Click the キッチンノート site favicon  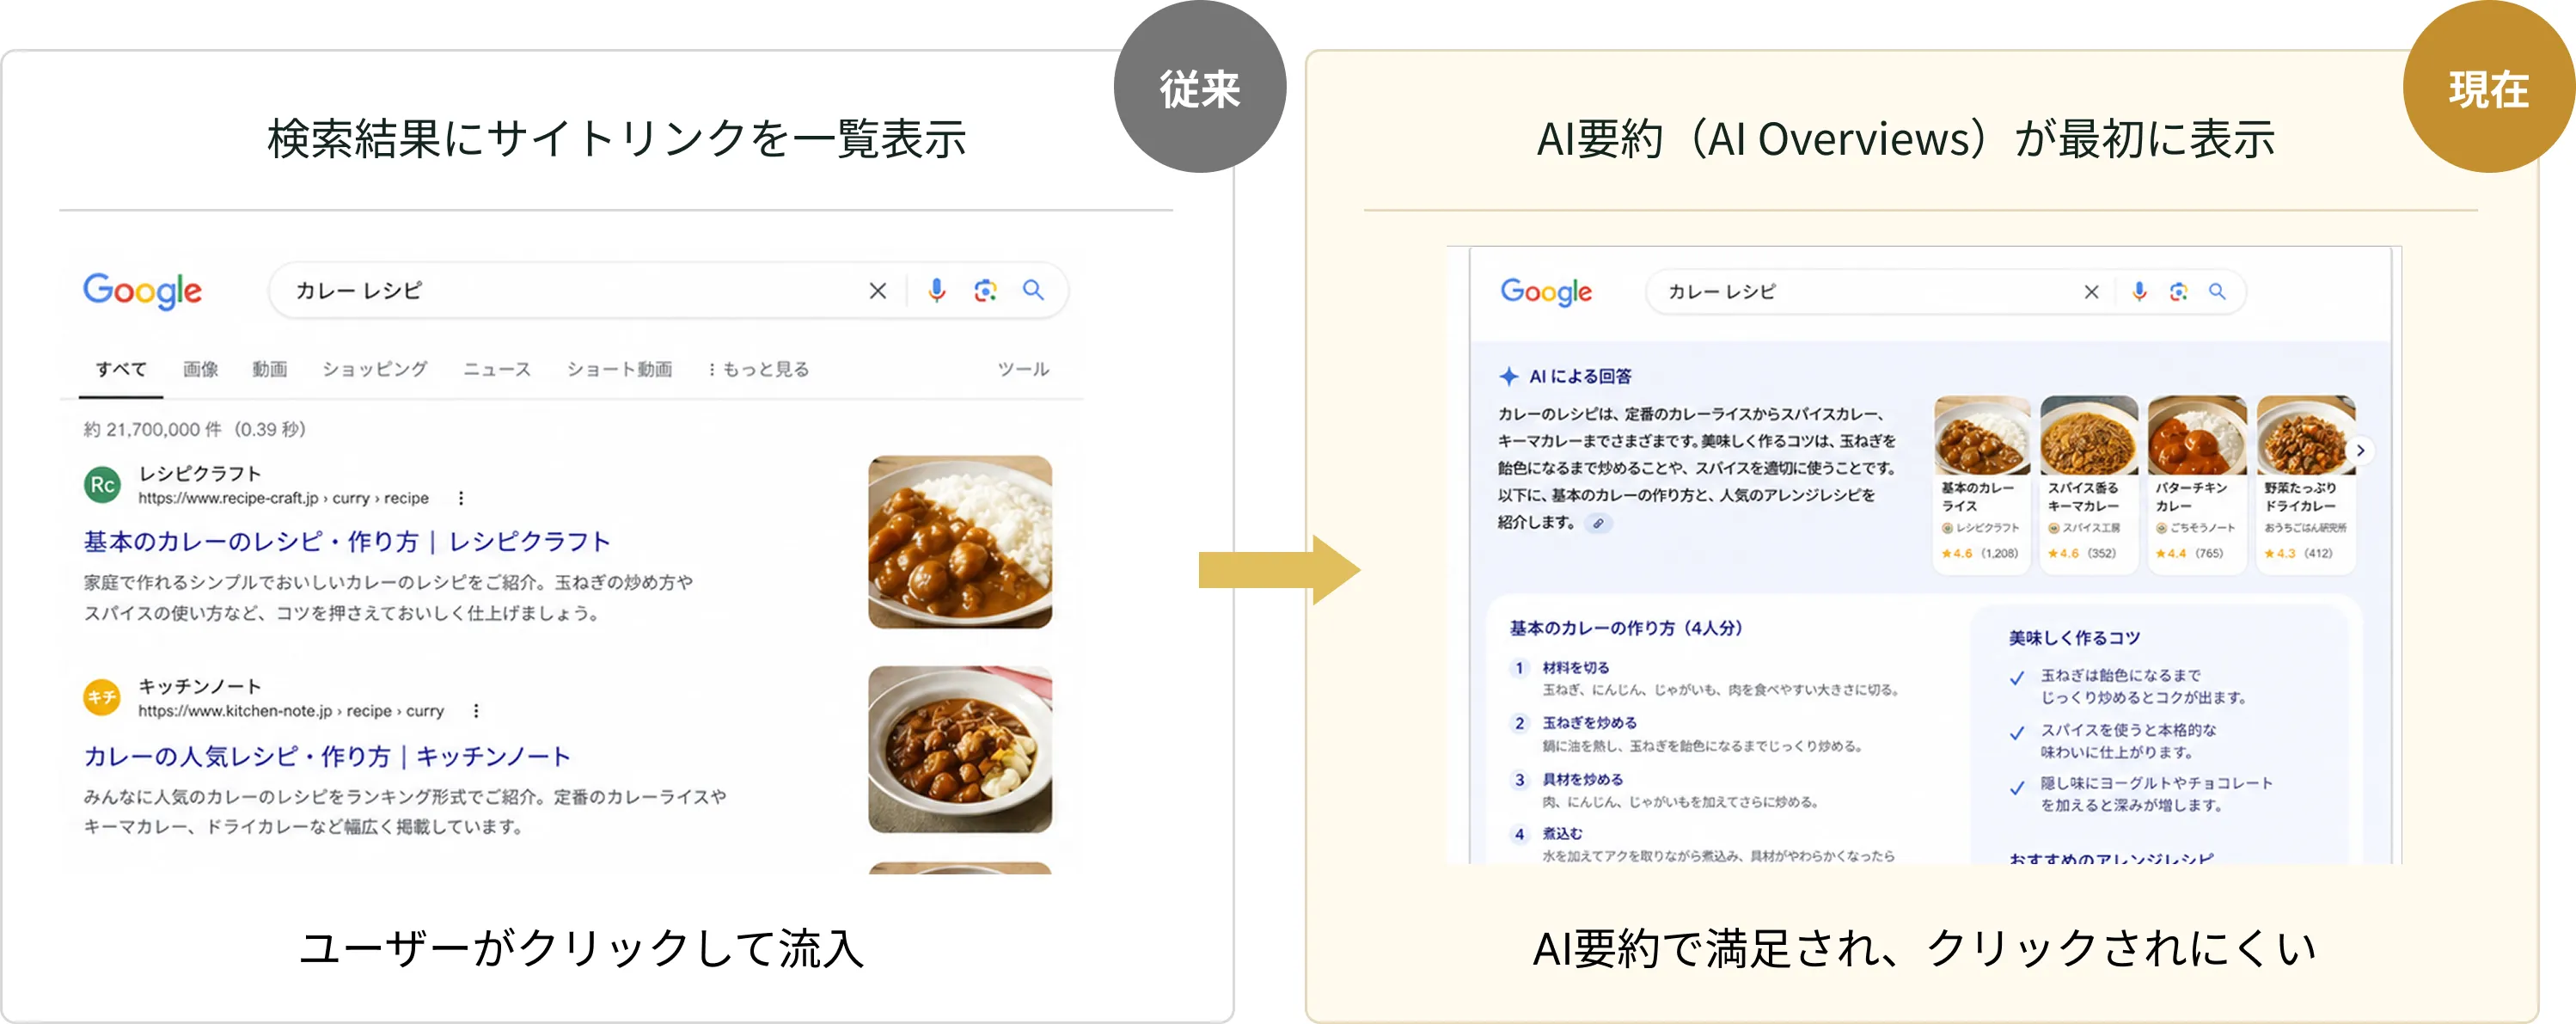click(102, 697)
